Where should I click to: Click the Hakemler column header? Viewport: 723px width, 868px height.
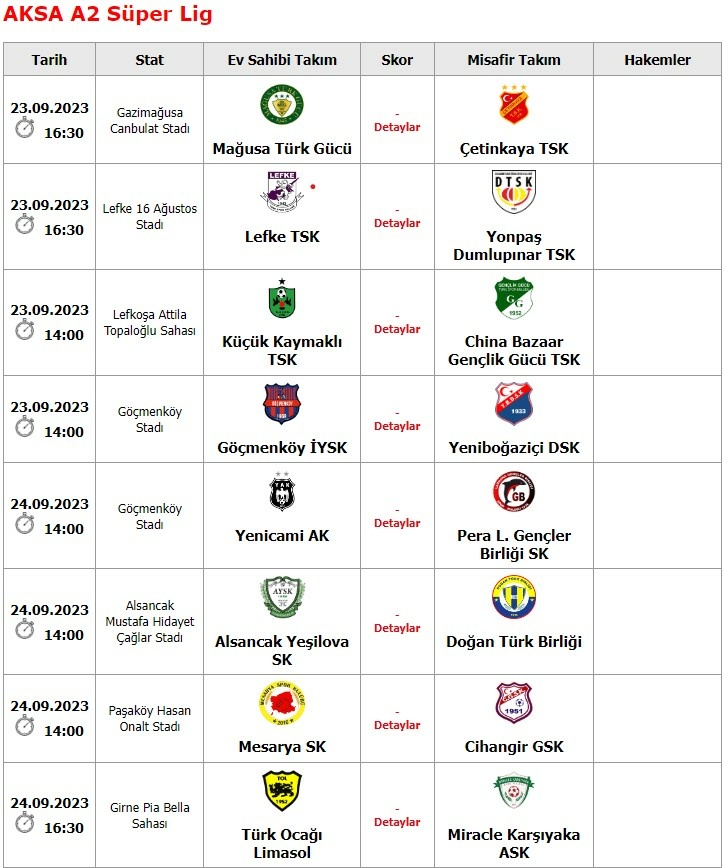[657, 60]
